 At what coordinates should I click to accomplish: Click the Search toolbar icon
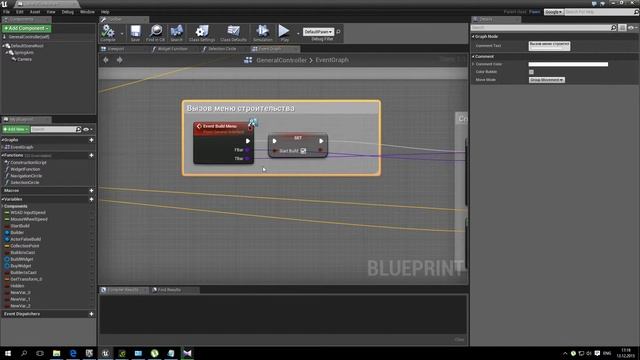176,33
